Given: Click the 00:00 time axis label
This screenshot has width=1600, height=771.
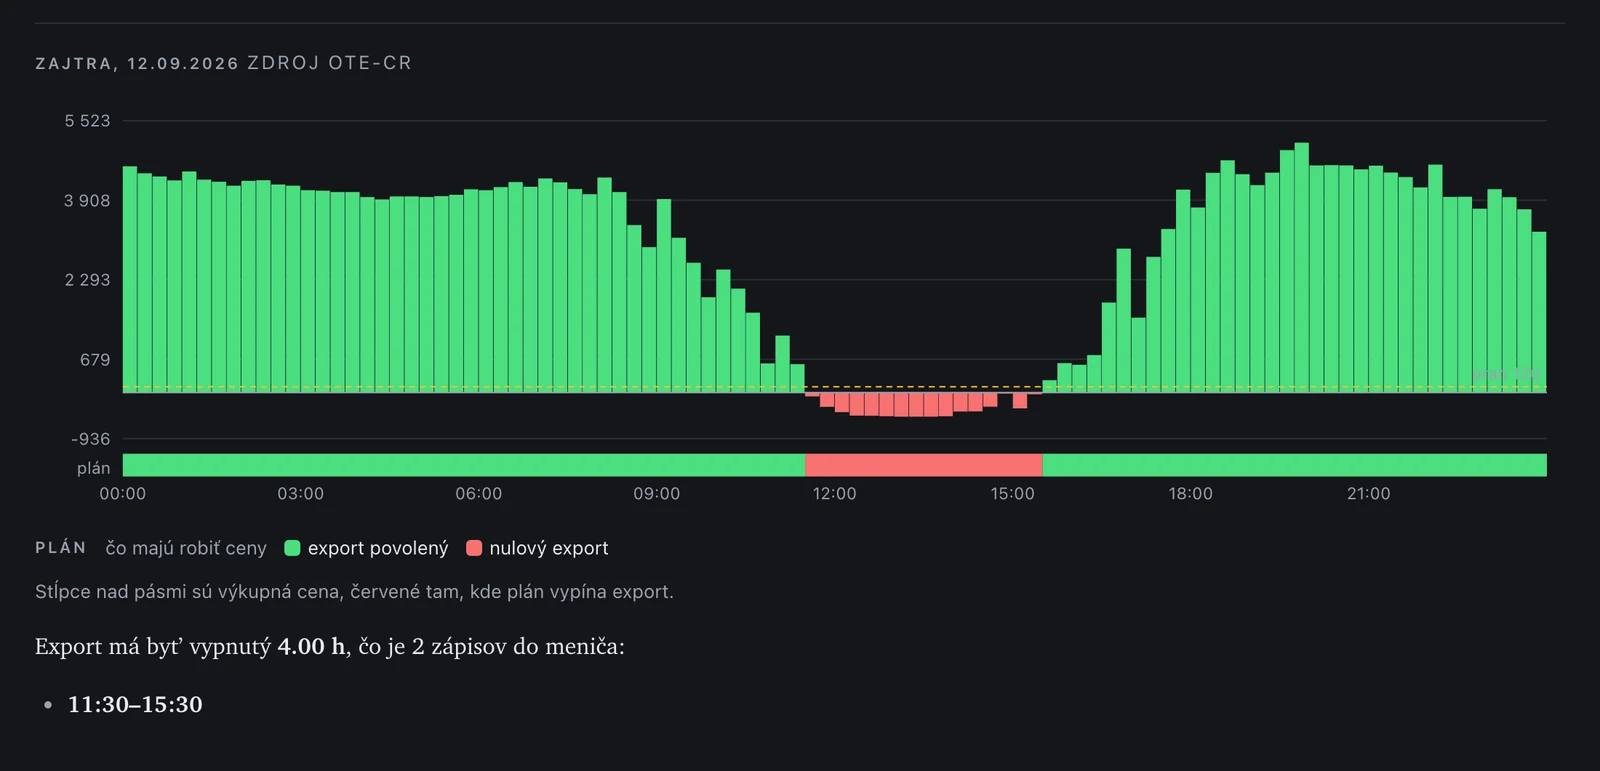Looking at the screenshot, I should (x=123, y=494).
